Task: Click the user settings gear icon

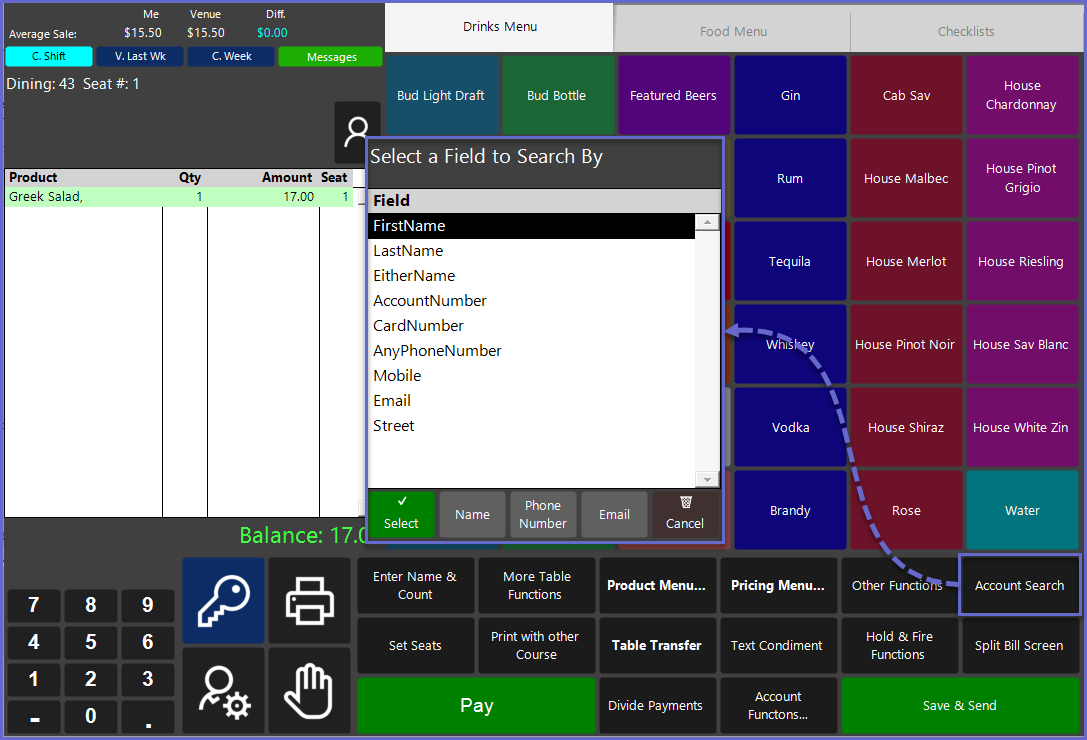Action: click(223, 690)
